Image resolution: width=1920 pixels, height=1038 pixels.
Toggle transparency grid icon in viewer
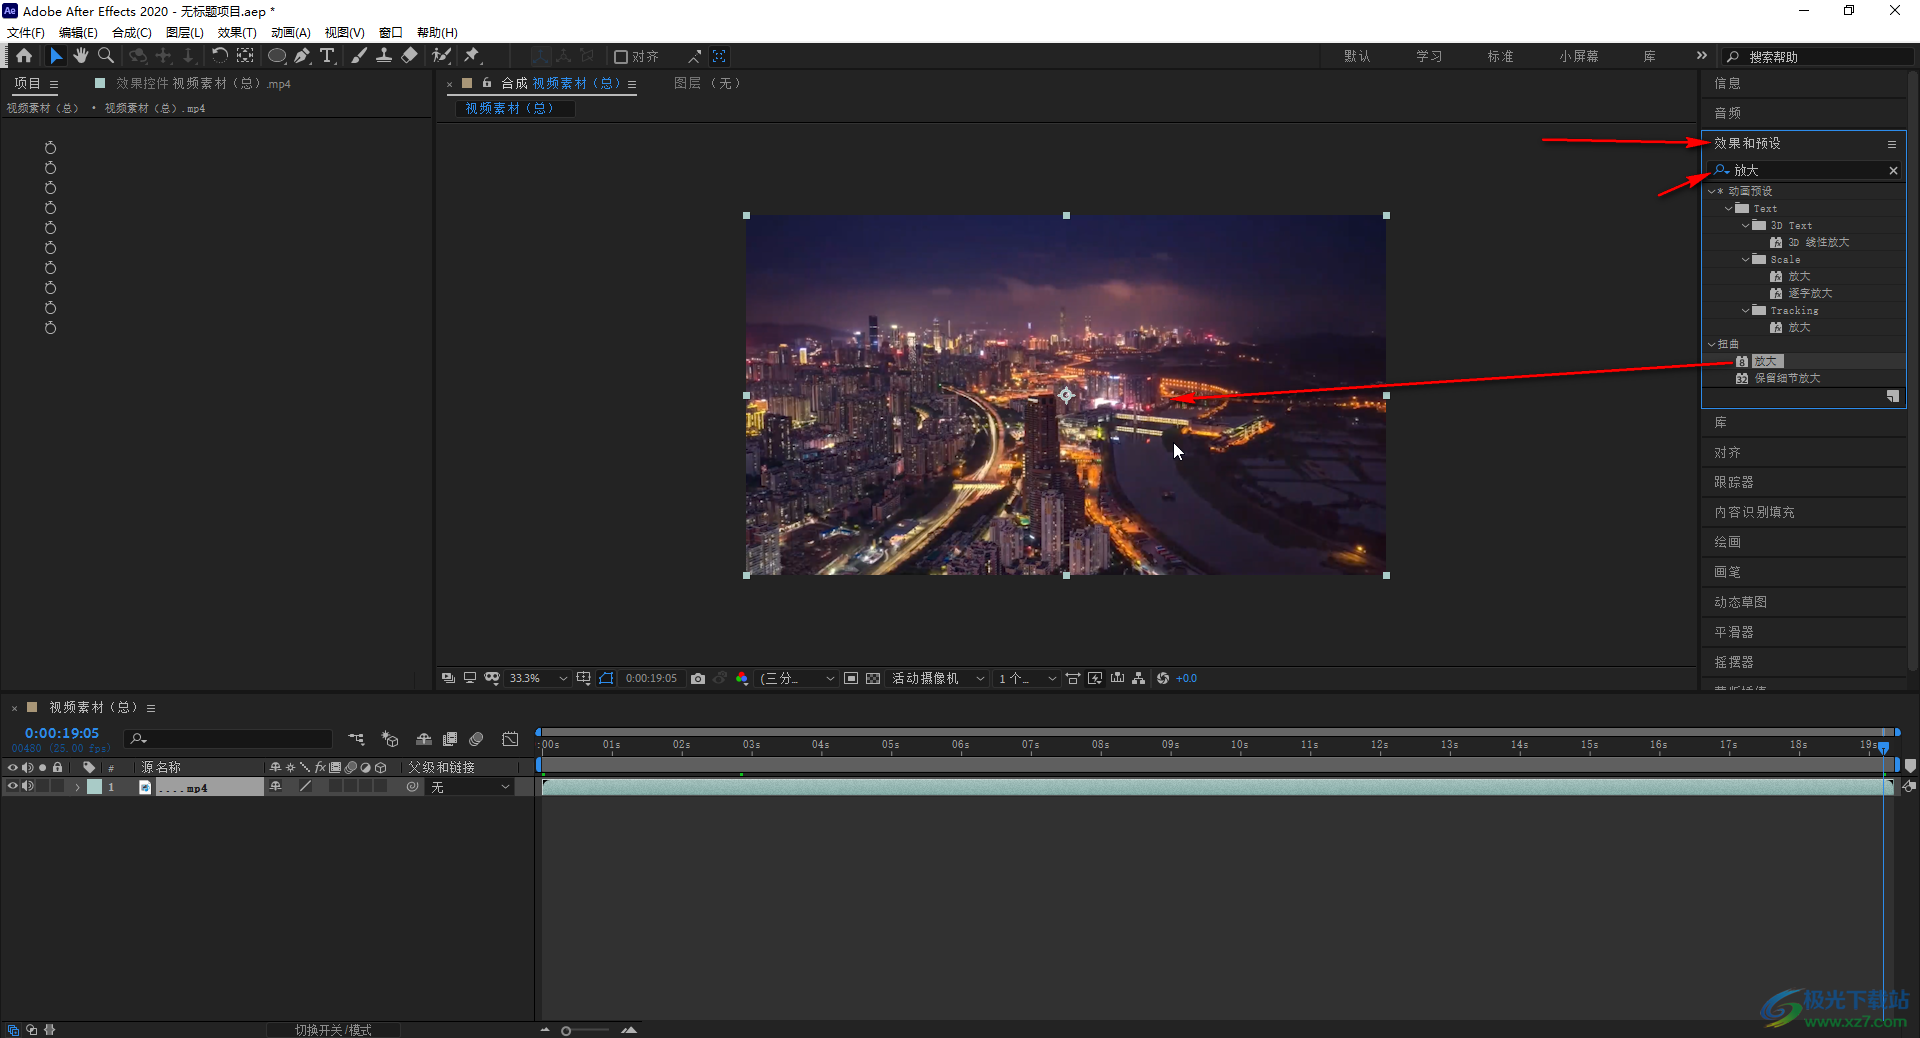(873, 678)
